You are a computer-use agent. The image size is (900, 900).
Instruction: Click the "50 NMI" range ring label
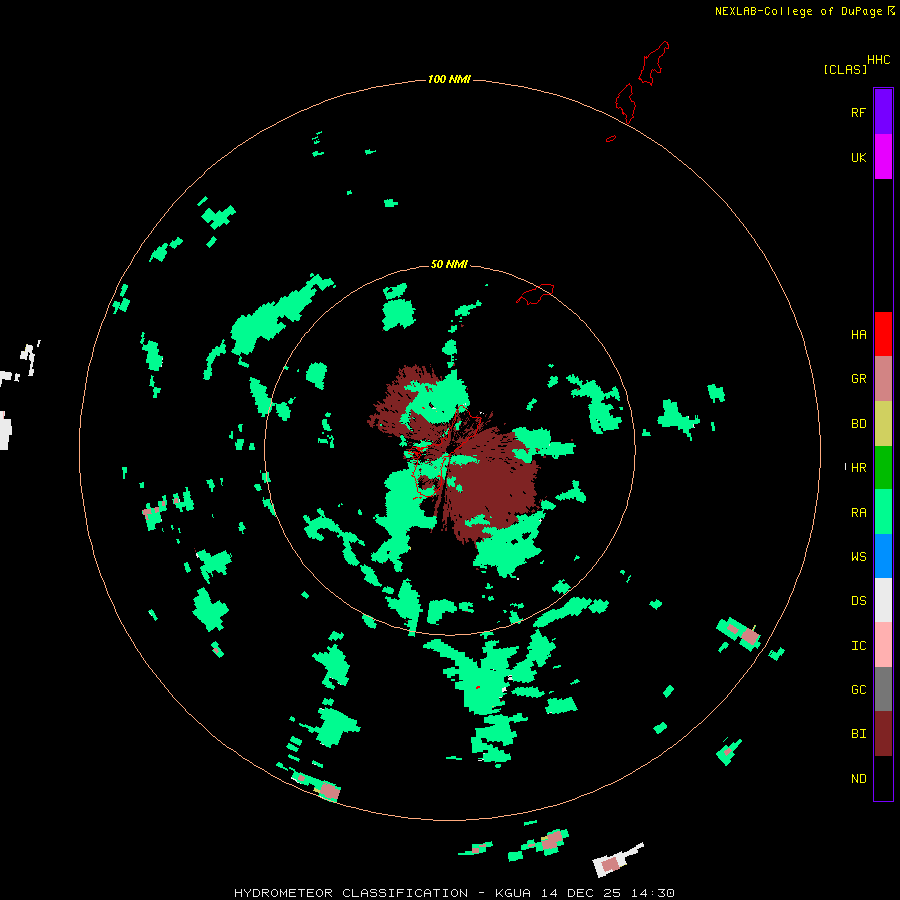click(449, 264)
